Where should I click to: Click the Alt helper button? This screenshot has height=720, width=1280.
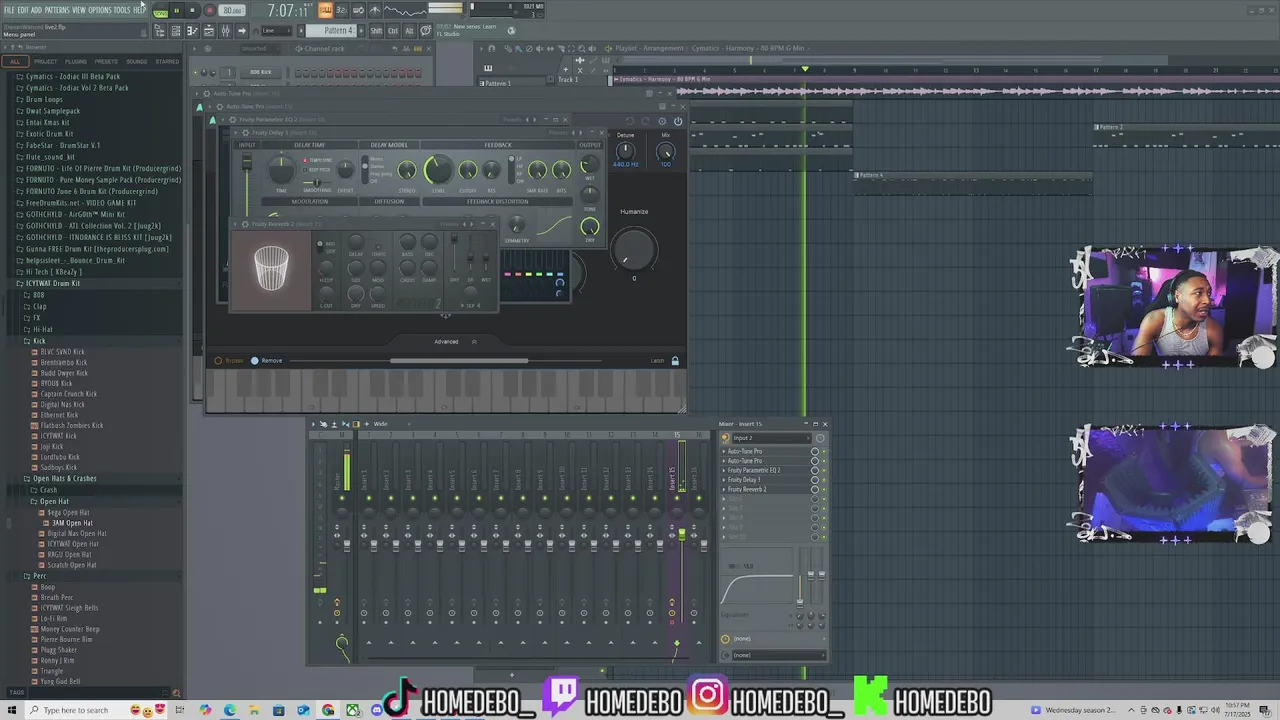(x=409, y=31)
